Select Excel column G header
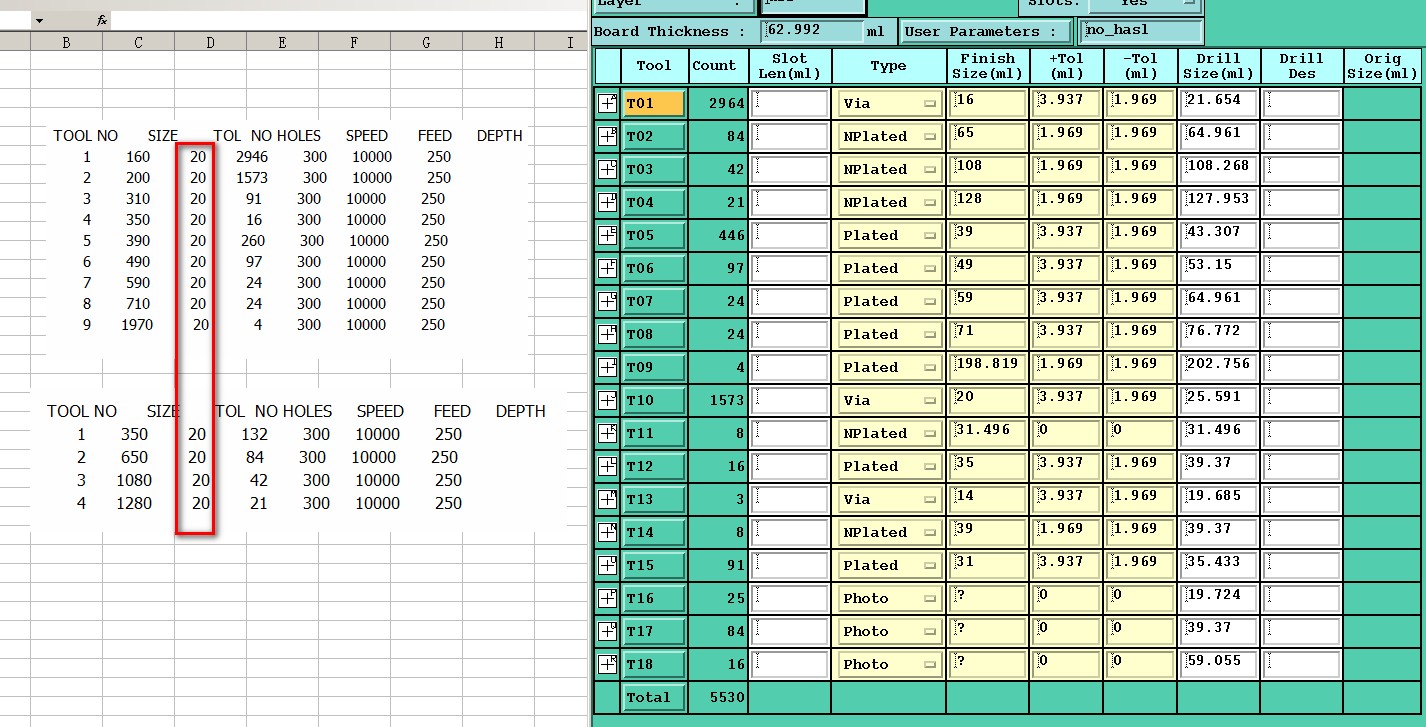1426x727 pixels. tap(426, 42)
